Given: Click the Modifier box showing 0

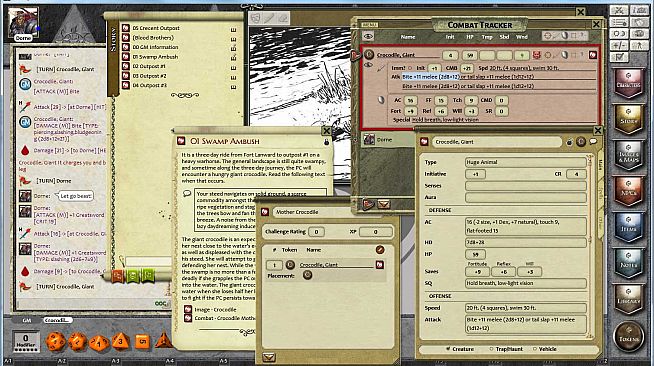Looking at the screenshot, I should click(x=26, y=341).
